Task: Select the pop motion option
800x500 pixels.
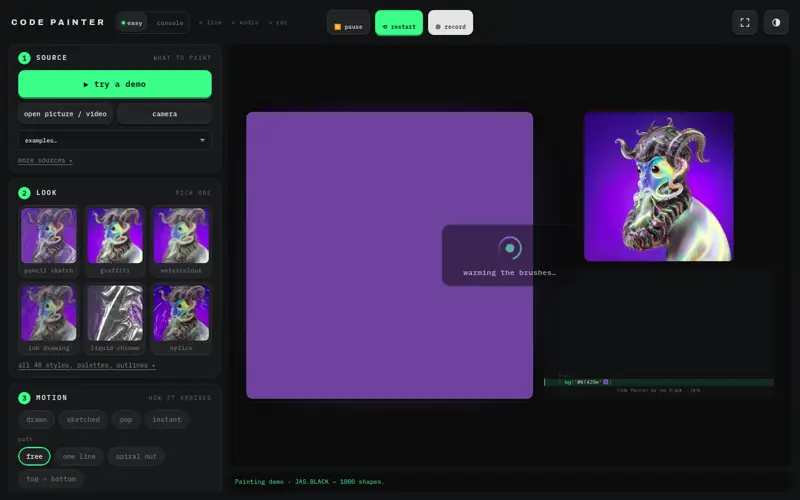Action: [x=126, y=419]
